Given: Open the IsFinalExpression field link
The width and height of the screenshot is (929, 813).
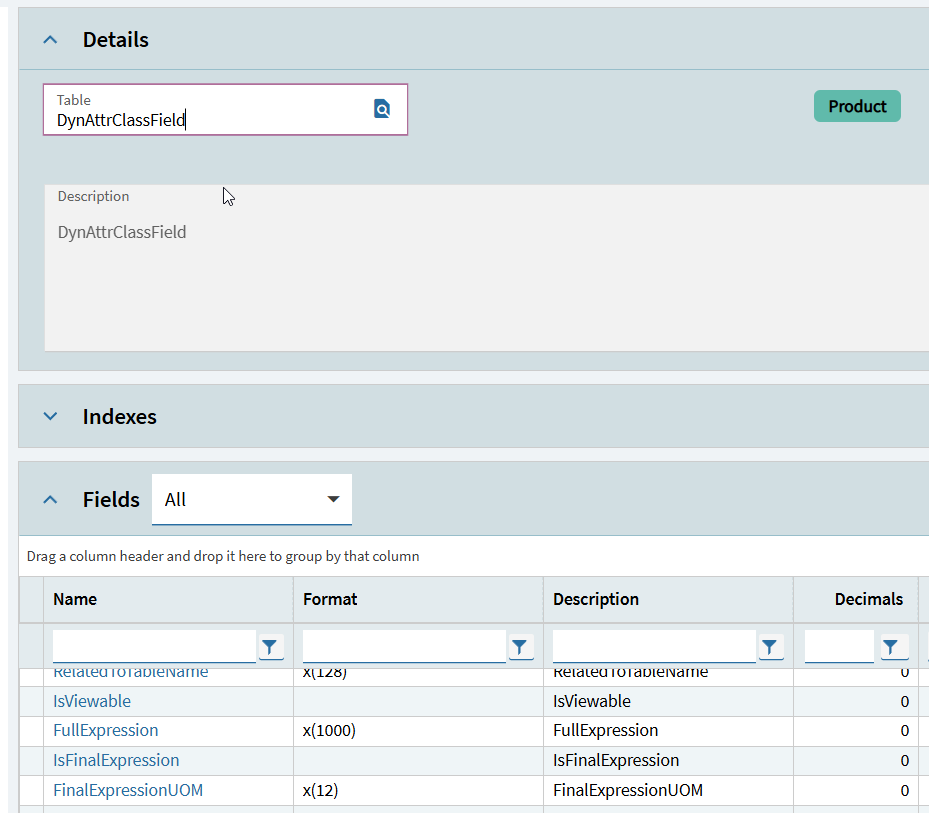Looking at the screenshot, I should click(x=116, y=761).
